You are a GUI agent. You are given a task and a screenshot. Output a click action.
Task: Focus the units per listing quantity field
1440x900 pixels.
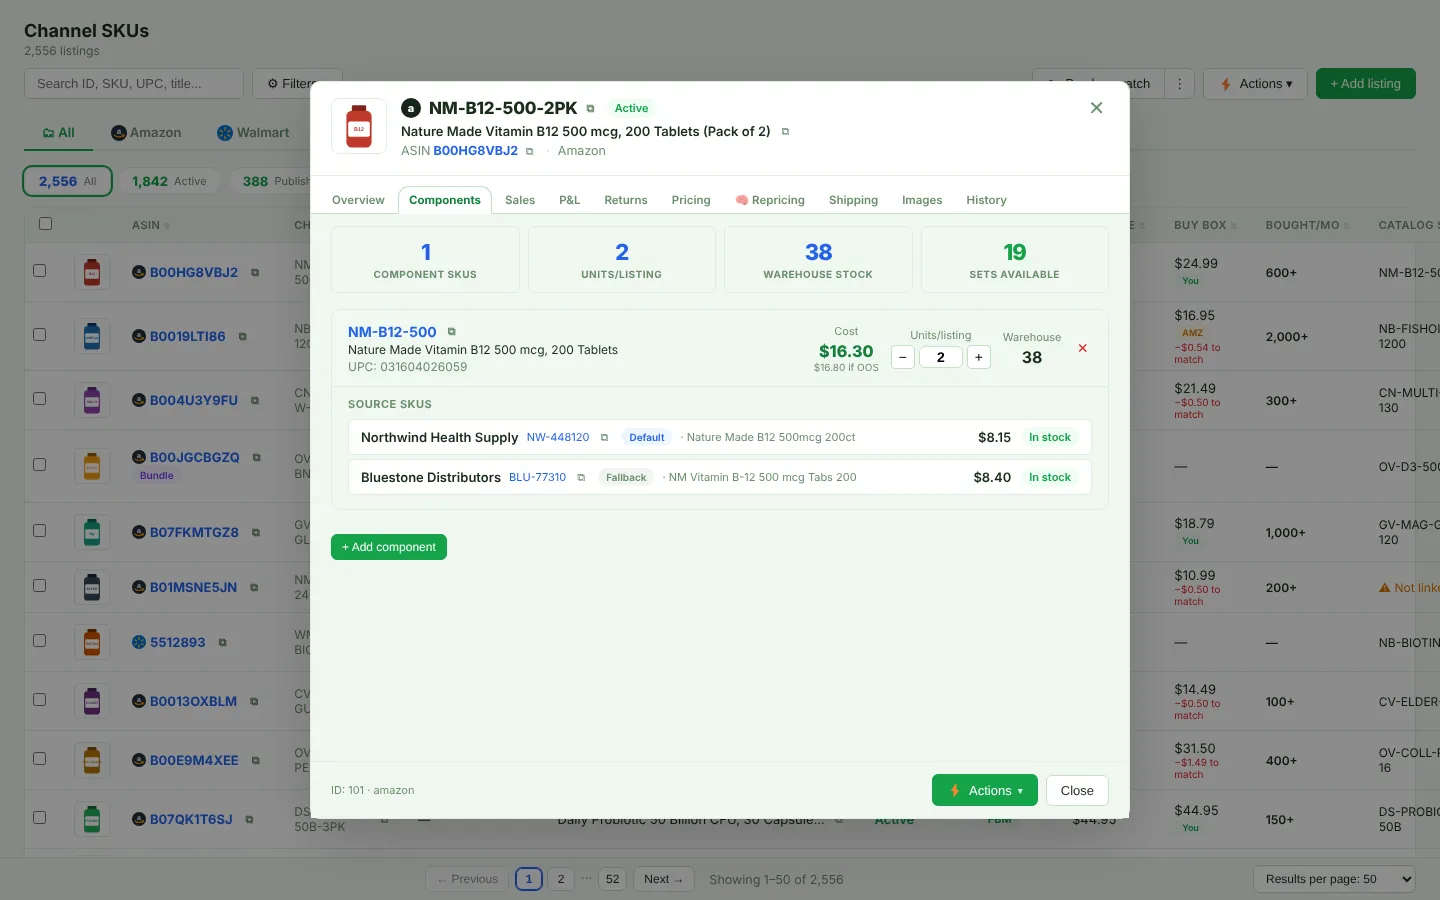pos(941,357)
